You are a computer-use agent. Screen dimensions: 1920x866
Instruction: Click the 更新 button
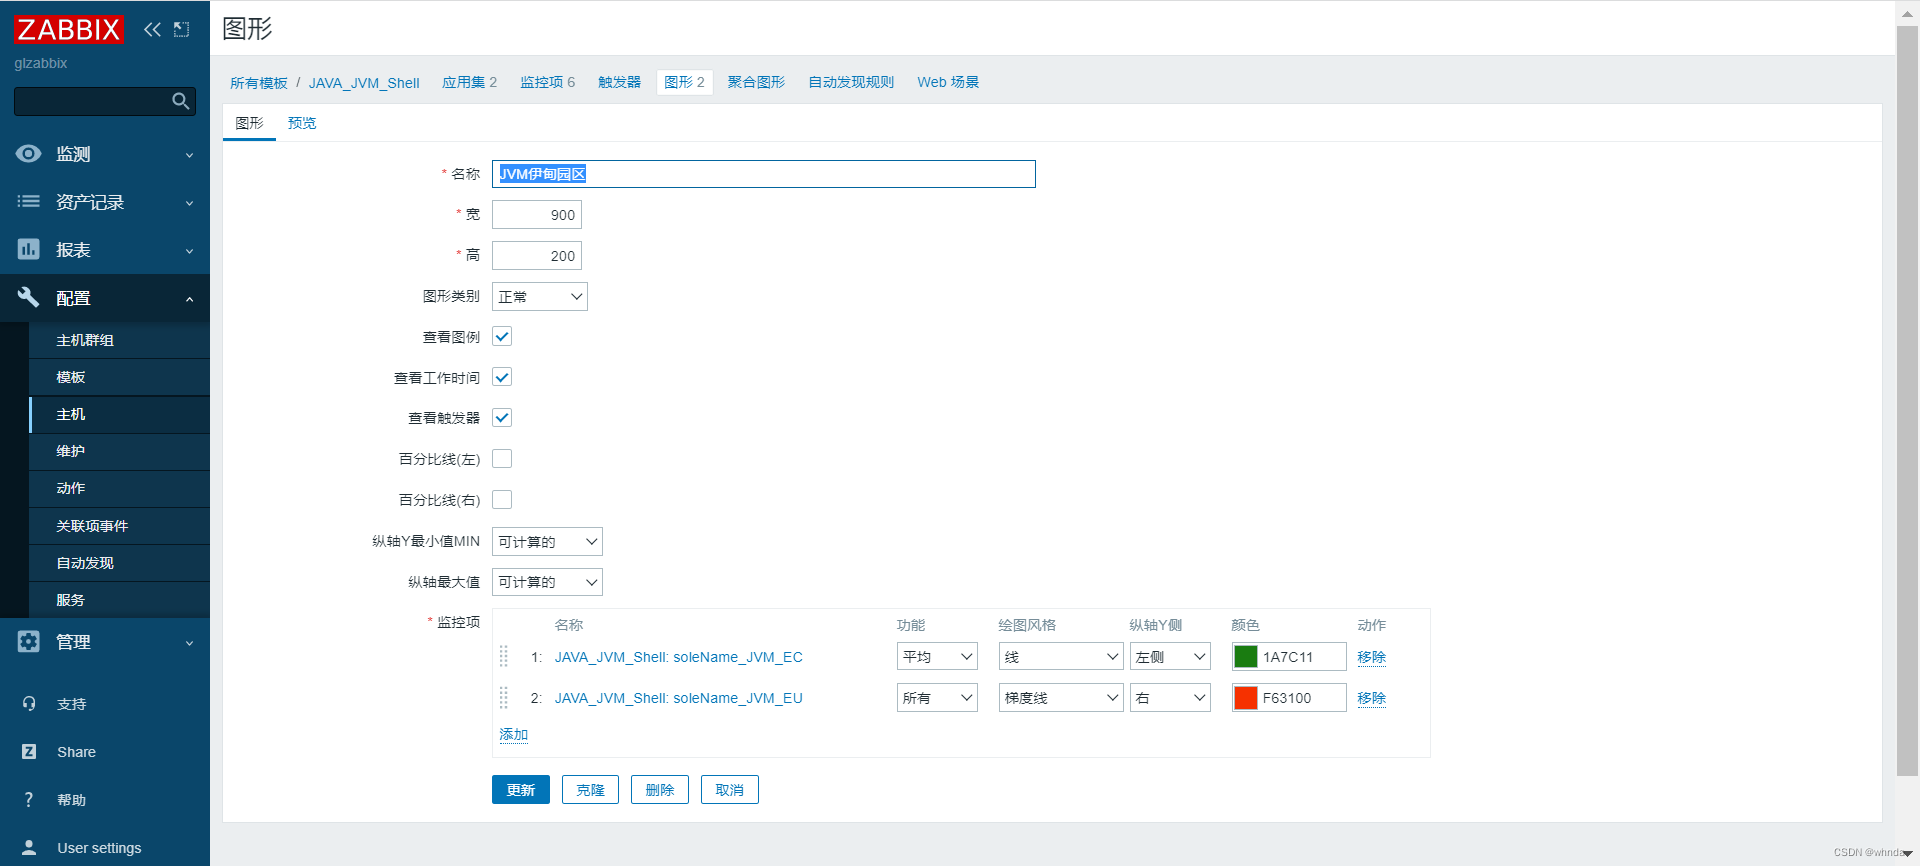point(521,790)
